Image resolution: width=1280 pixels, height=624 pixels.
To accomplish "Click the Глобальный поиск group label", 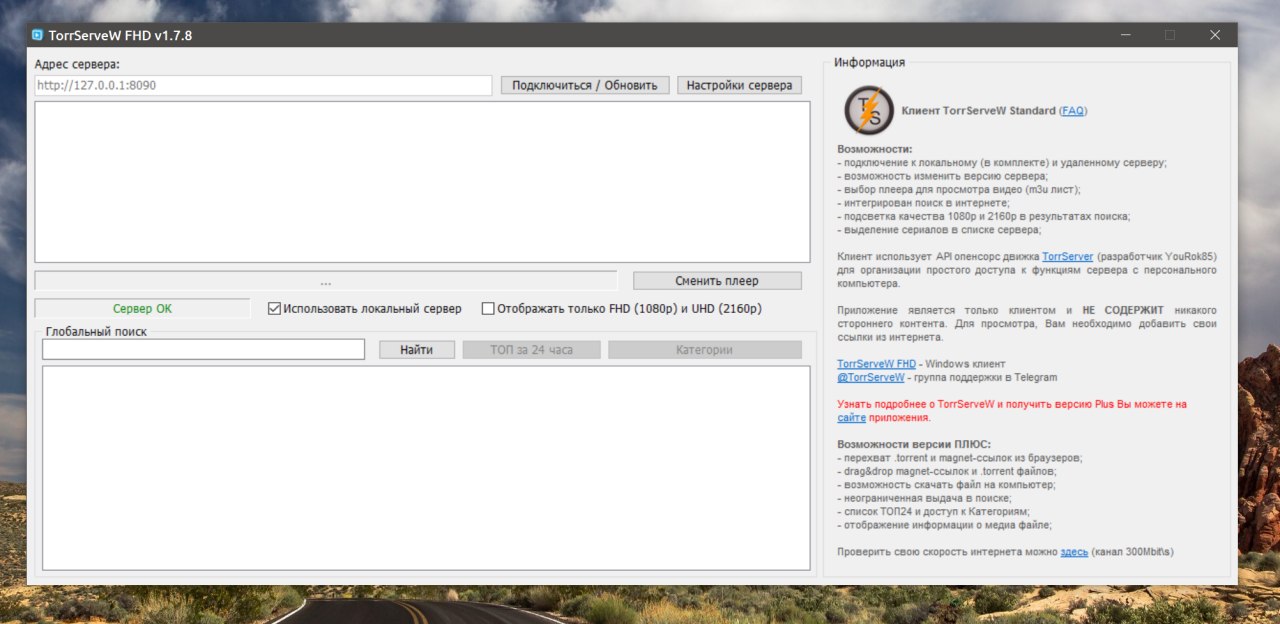I will click(x=96, y=331).
